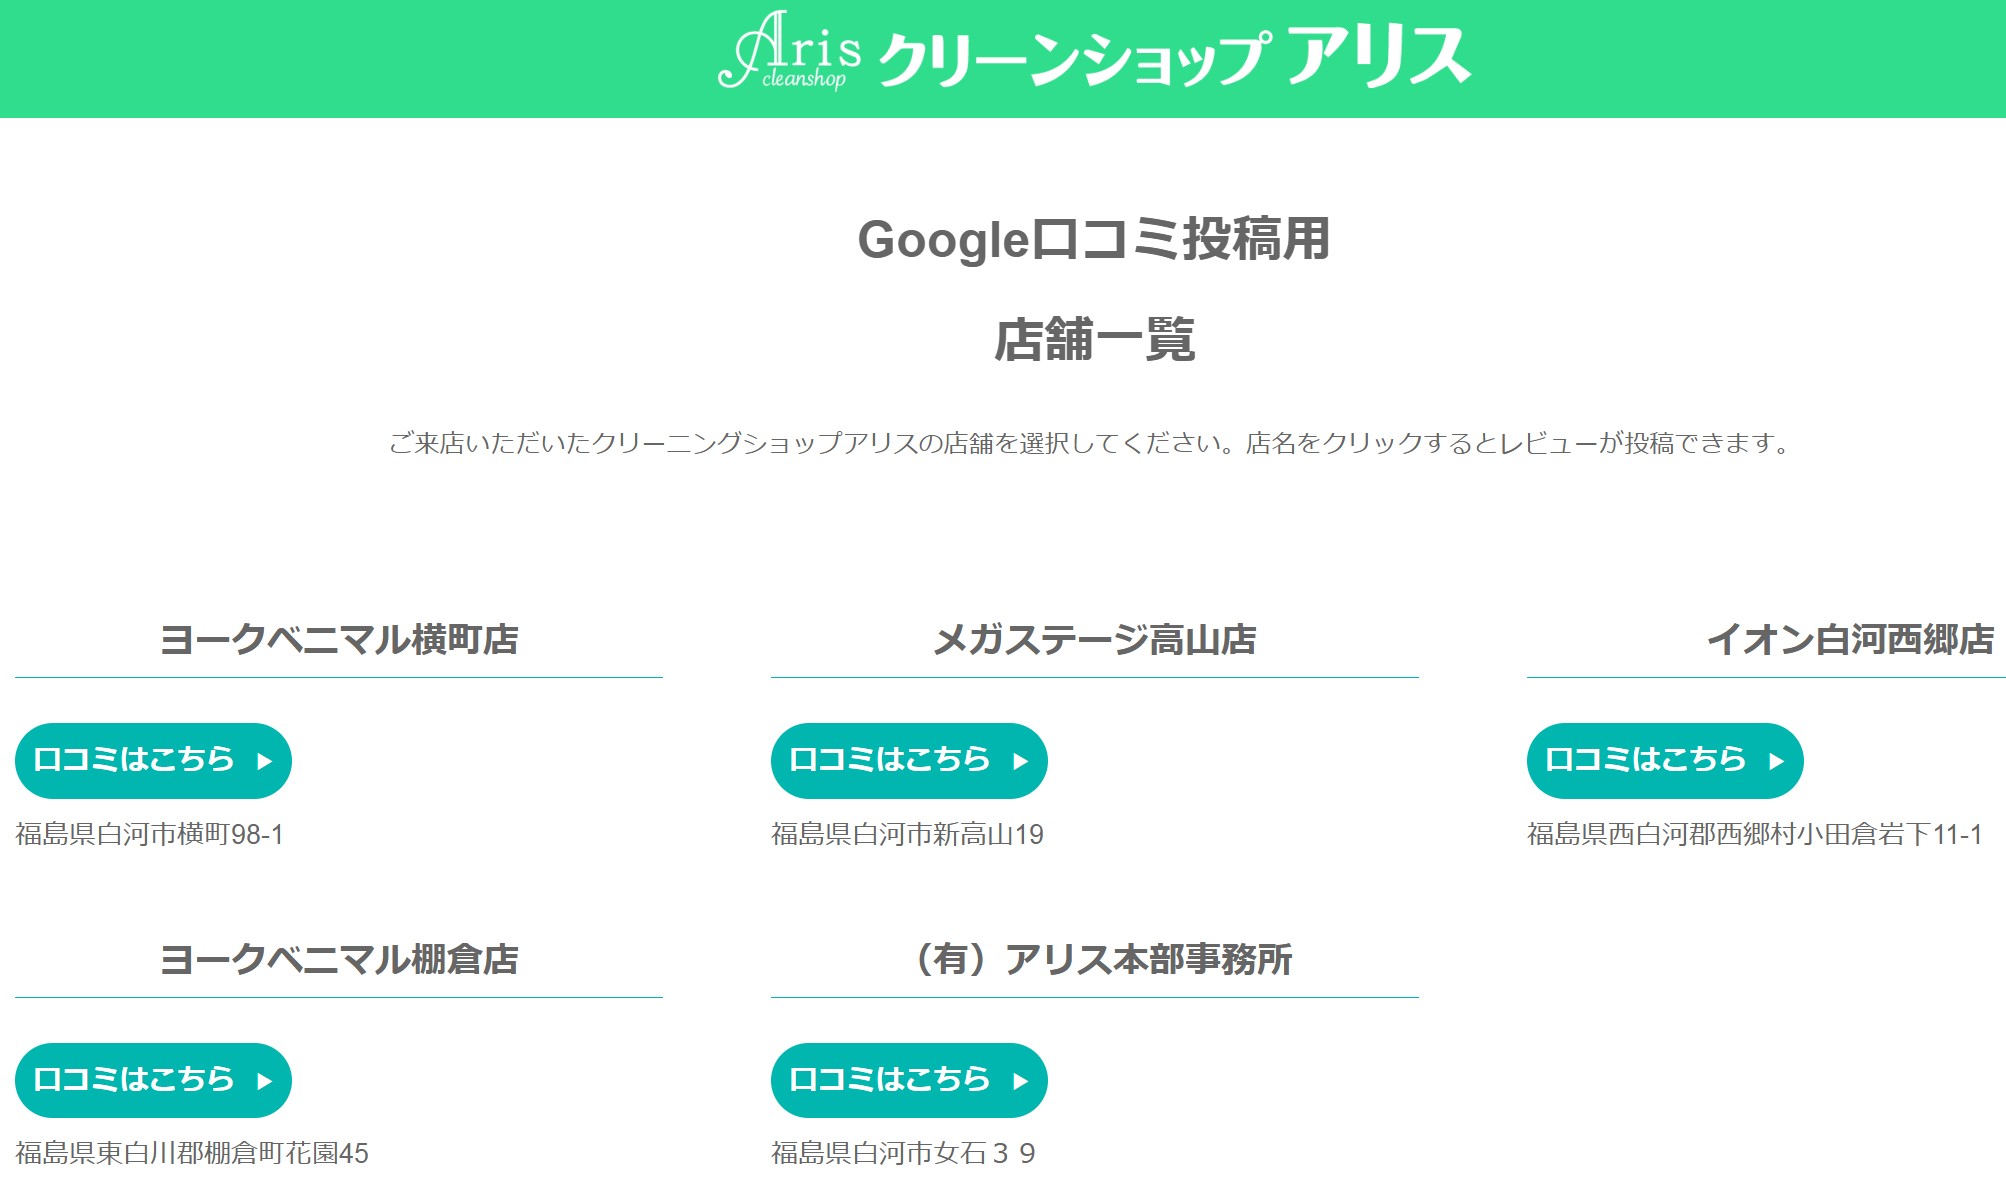Click the Aris cleanshop logo in header
The image size is (2006, 1182).
tap(789, 53)
